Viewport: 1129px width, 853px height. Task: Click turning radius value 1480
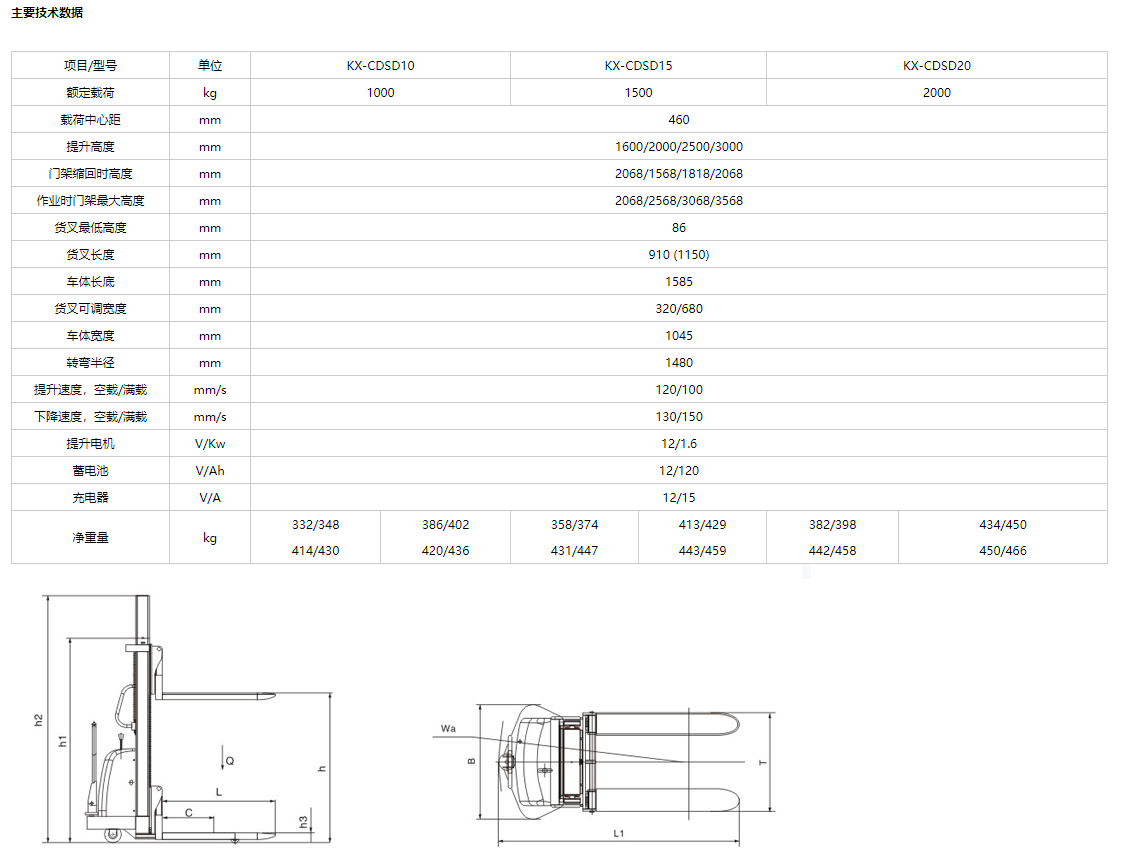coord(678,363)
